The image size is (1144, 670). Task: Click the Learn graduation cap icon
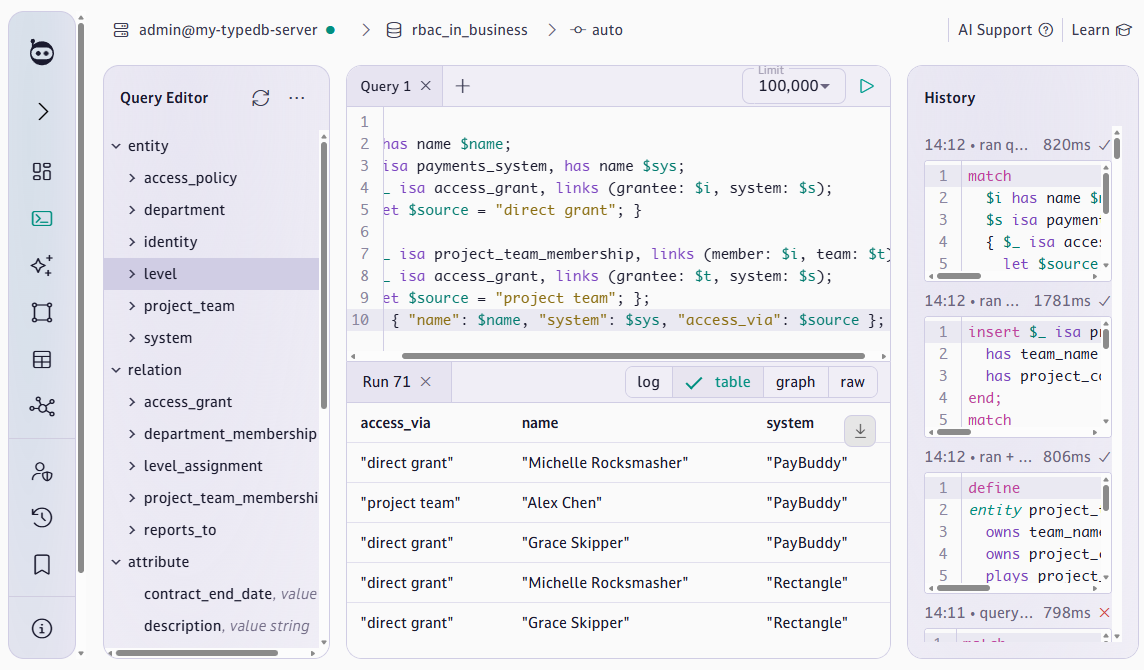[x=1124, y=30]
